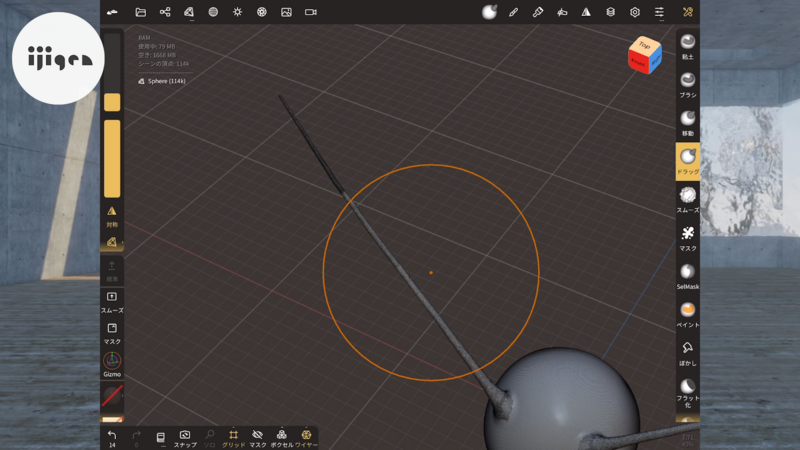The width and height of the screenshot is (800, 450).
Task: Snap to red Front face on view cube
Action: [637, 62]
